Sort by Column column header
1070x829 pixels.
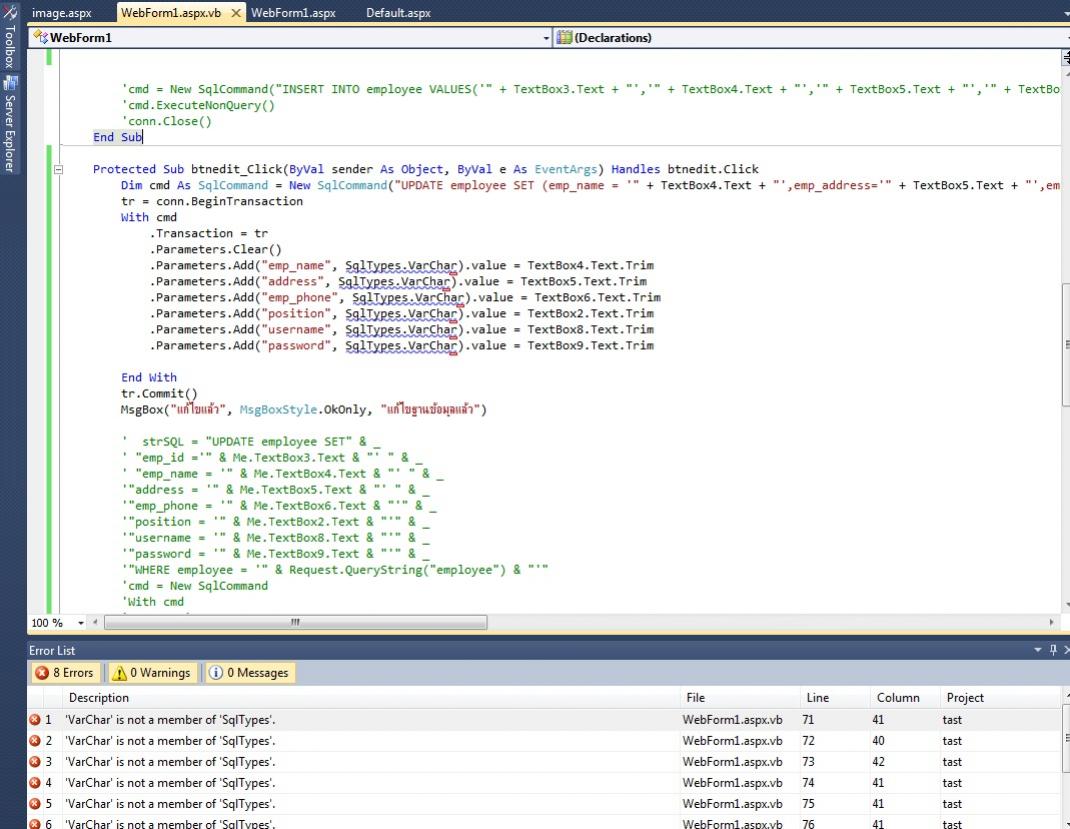click(905, 697)
